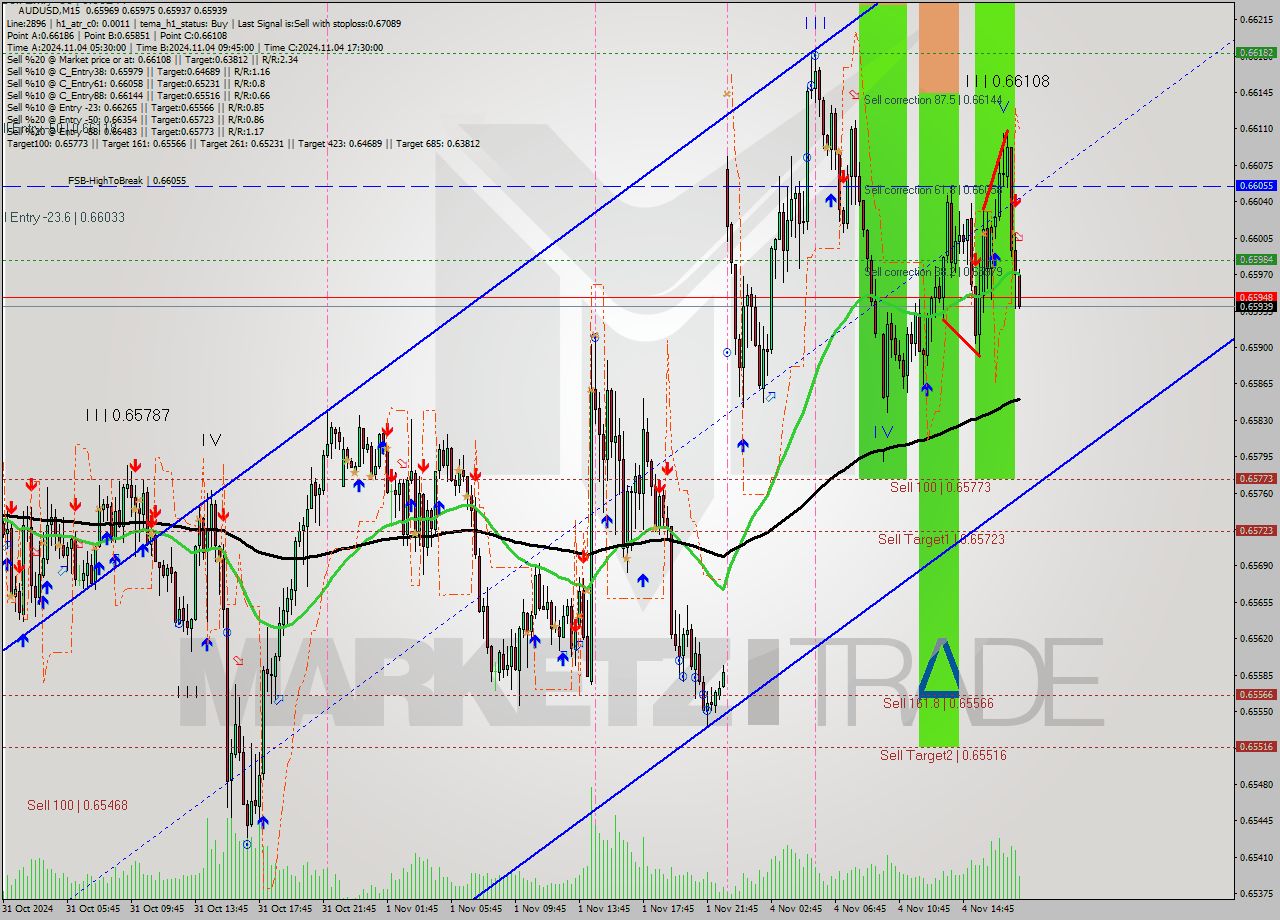Select the blue 0.66055 price tag
1280x920 pixels.
click(1256, 186)
